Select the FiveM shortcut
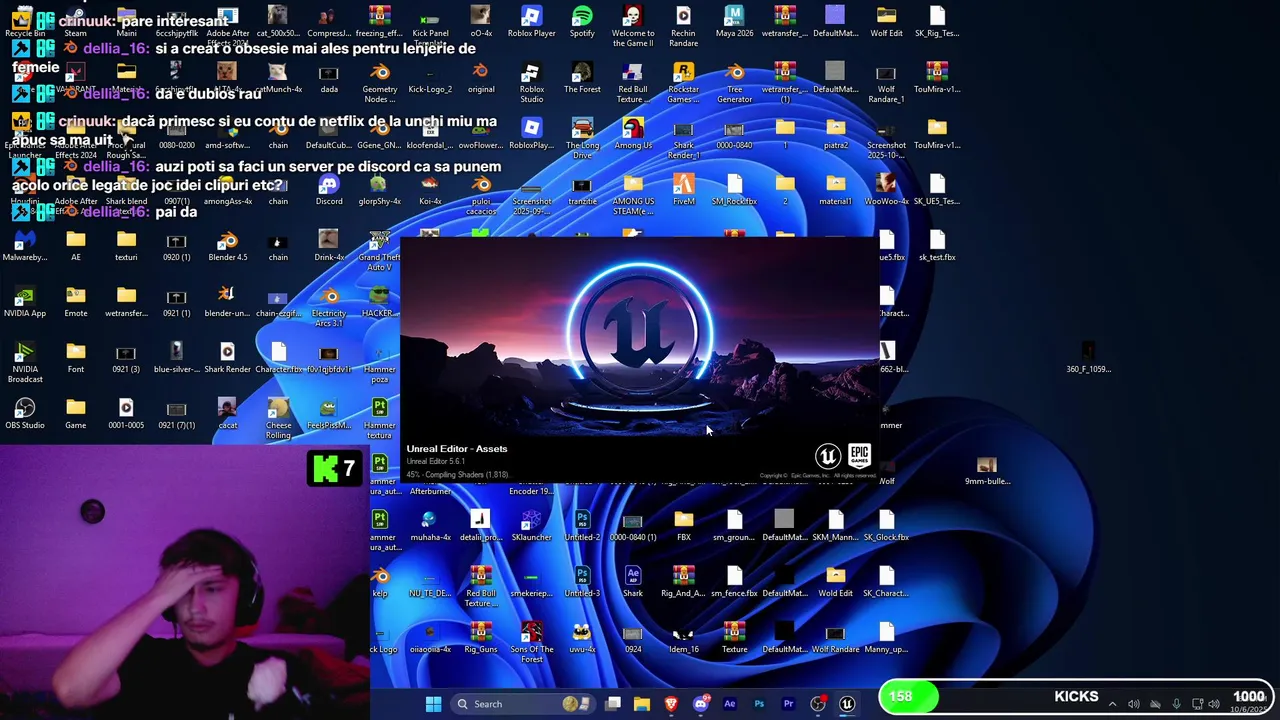The image size is (1280, 720). (x=683, y=190)
